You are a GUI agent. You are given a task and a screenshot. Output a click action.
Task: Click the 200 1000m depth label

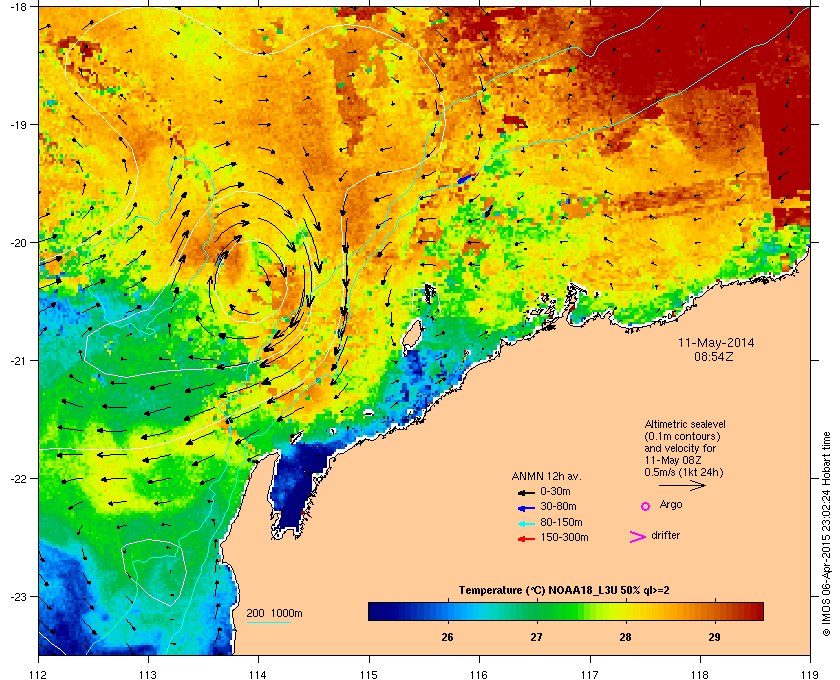(x=274, y=614)
